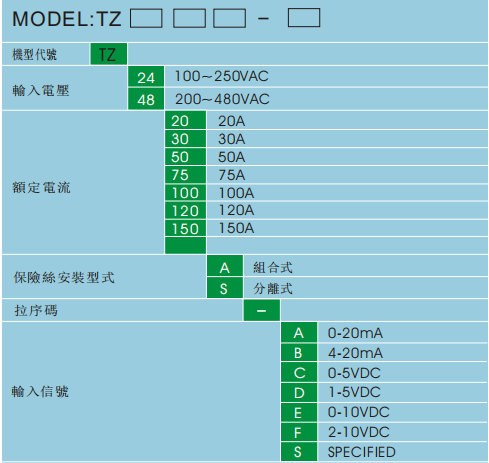Click the 拉序碼 label

pos(36,310)
